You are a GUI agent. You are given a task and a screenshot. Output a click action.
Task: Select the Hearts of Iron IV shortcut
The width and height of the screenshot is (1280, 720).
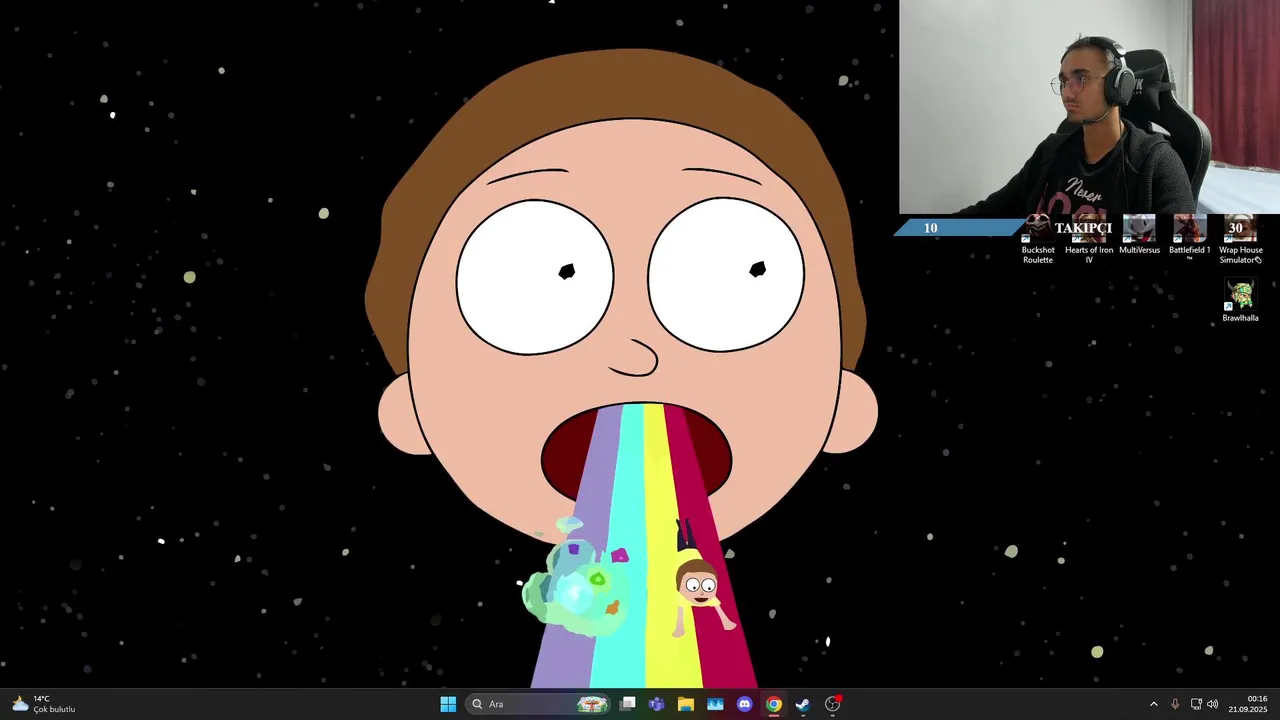[x=1089, y=240]
